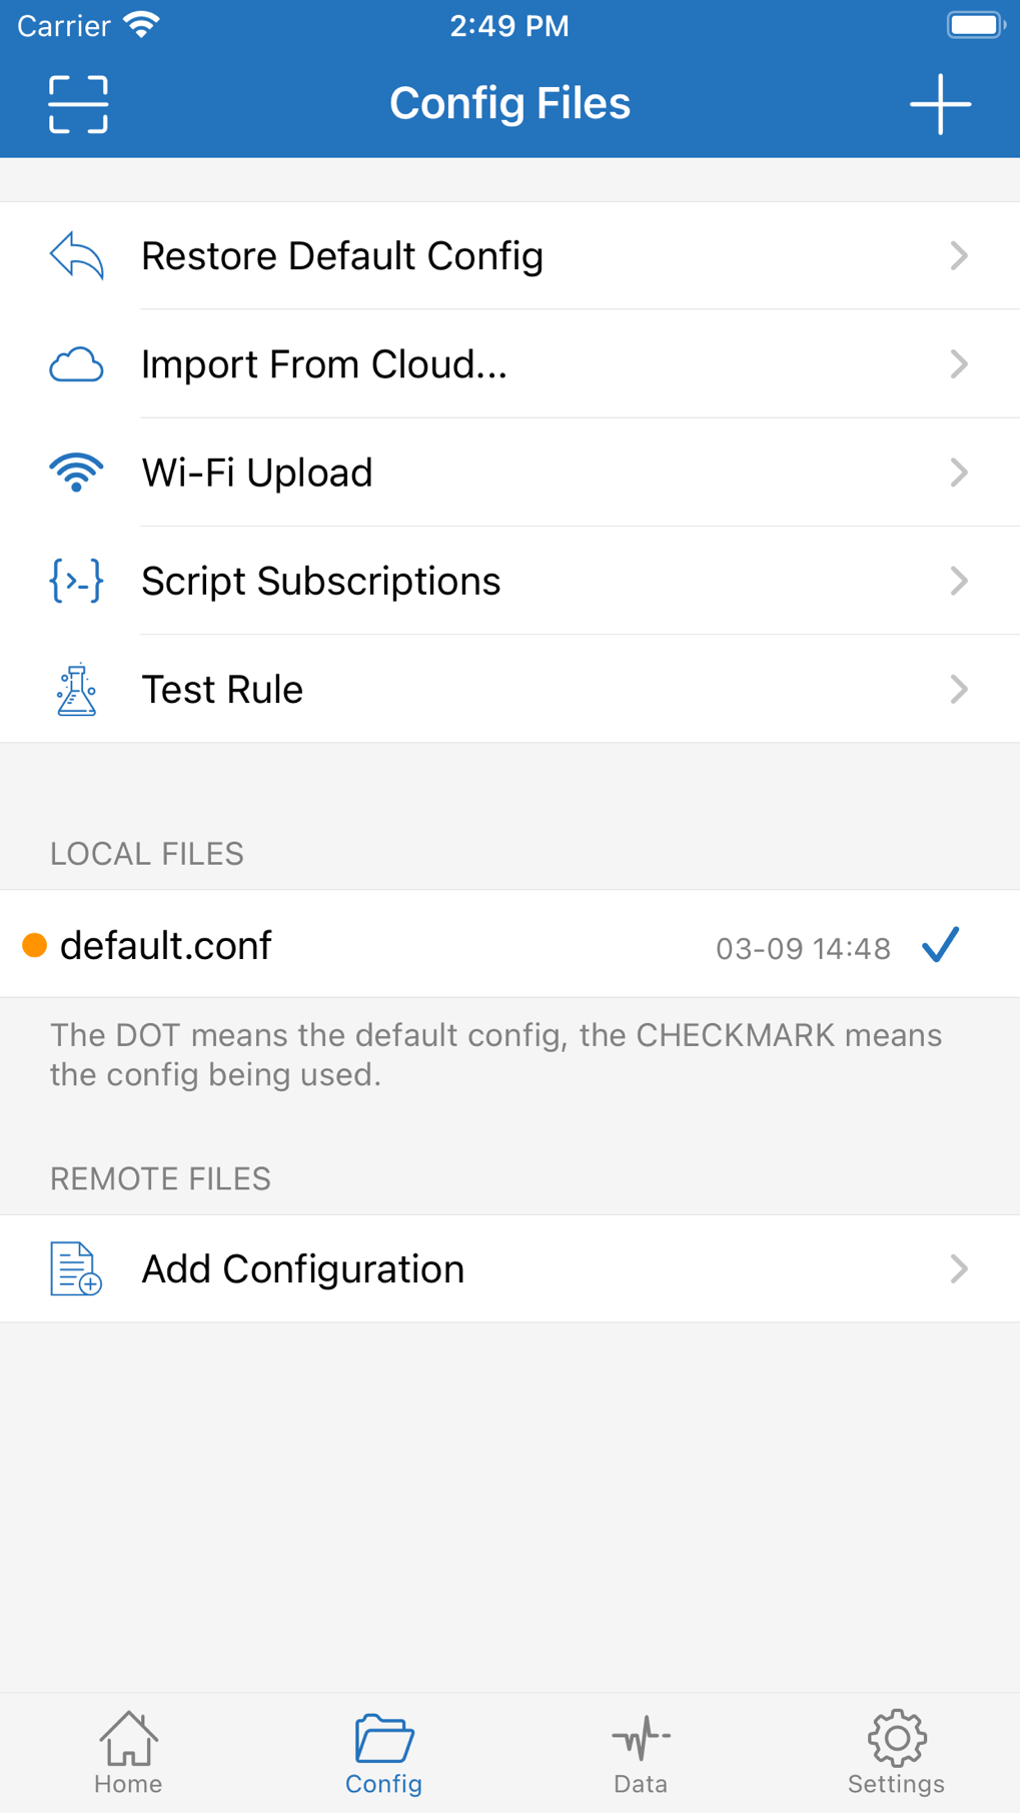1020x1813 pixels.
Task: Switch to the Home tab
Action: [128, 1753]
